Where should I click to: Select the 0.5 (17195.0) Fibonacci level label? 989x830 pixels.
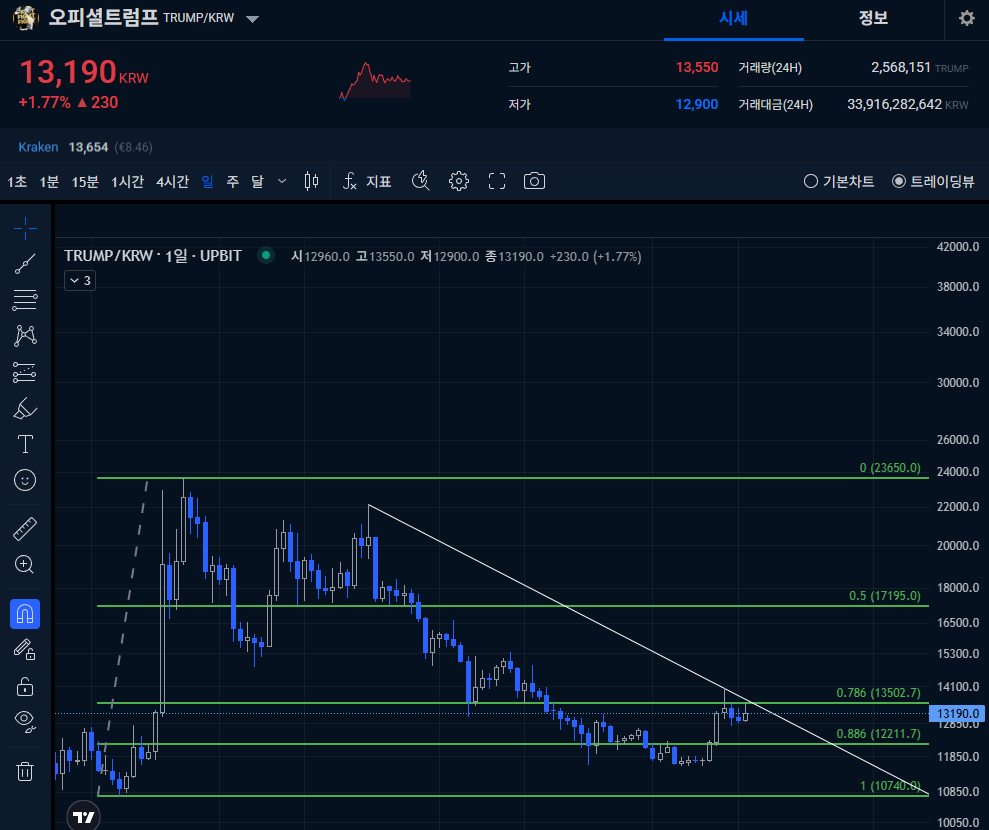coord(884,595)
